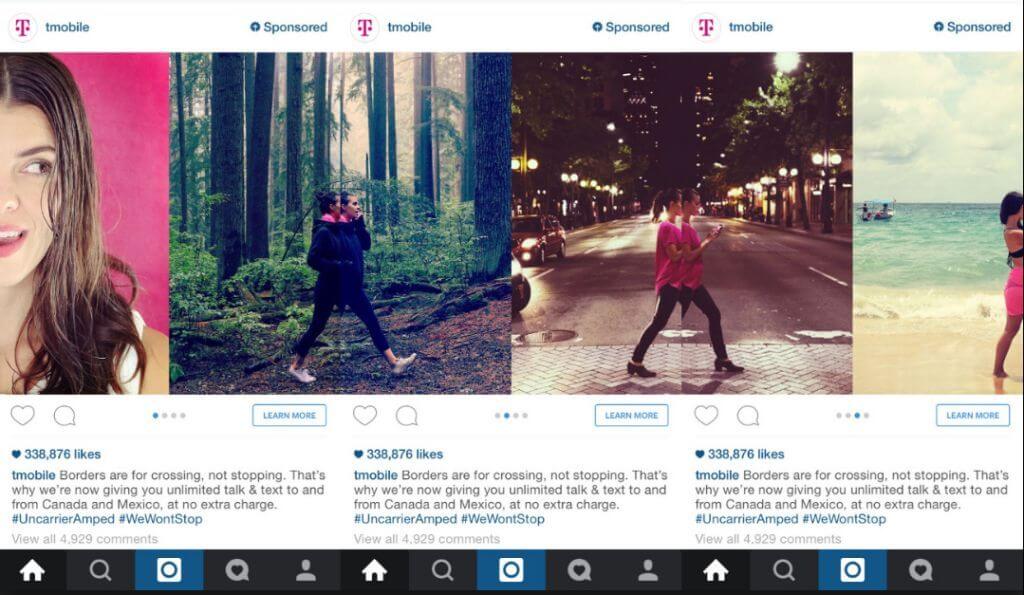Image resolution: width=1024 pixels, height=595 pixels.
Task: Open activity heart-bubble icon in the leftmost bottom bar
Action: pyautogui.click(x=237, y=570)
